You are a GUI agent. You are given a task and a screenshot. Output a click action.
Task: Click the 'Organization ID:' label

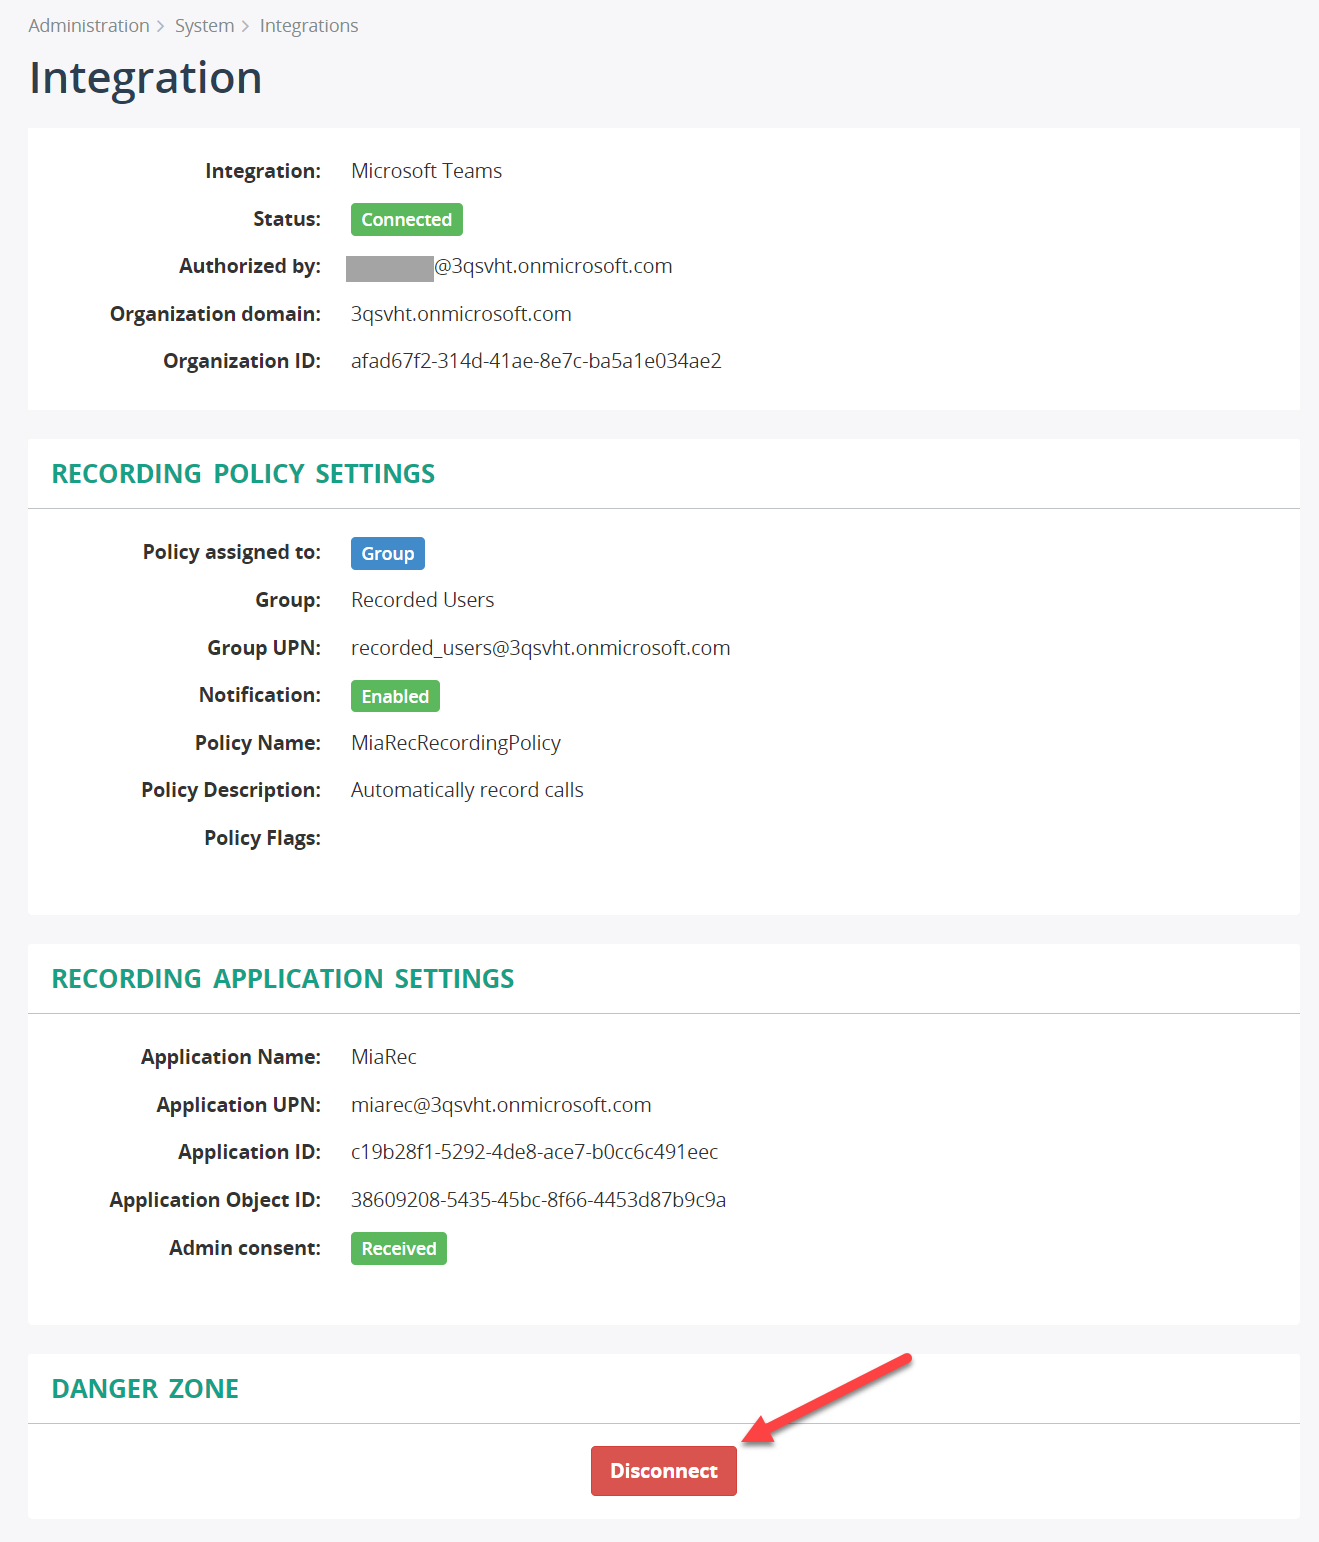[x=242, y=361]
